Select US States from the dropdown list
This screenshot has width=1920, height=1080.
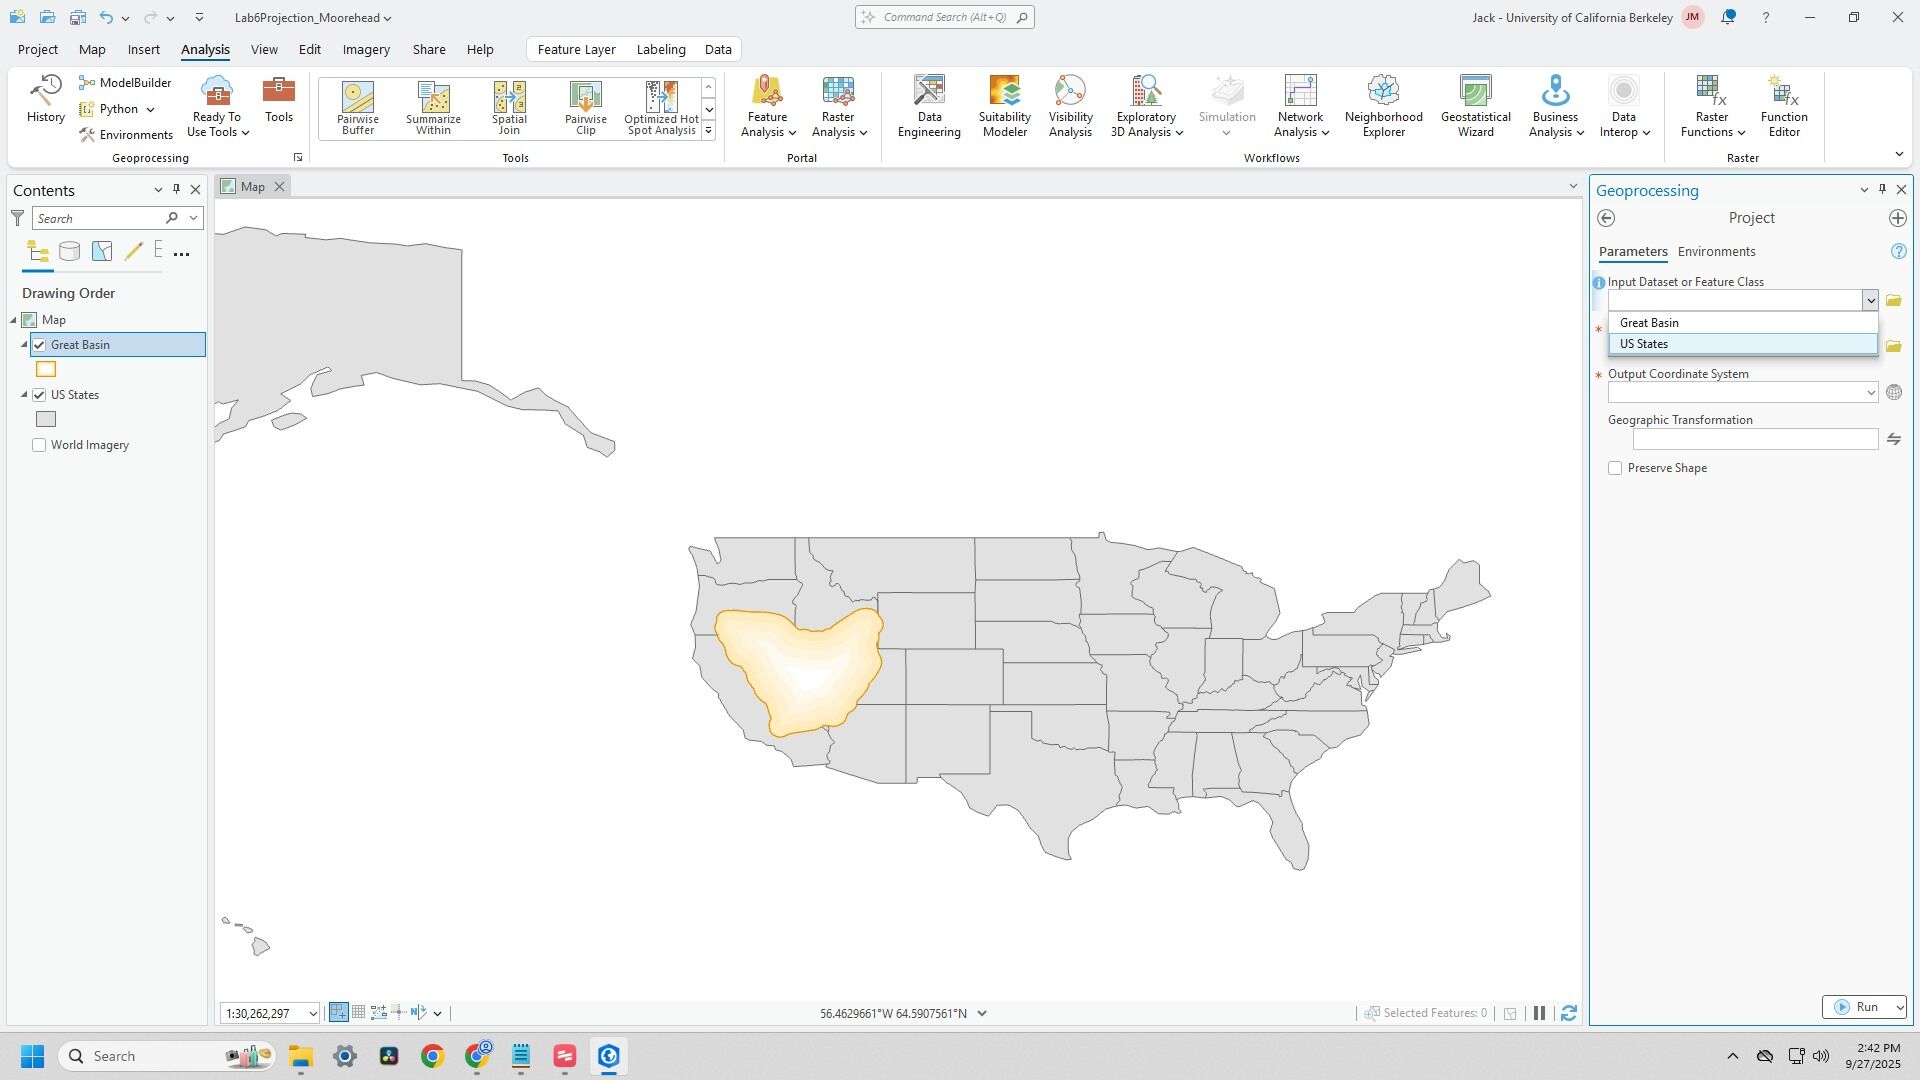click(x=1644, y=344)
